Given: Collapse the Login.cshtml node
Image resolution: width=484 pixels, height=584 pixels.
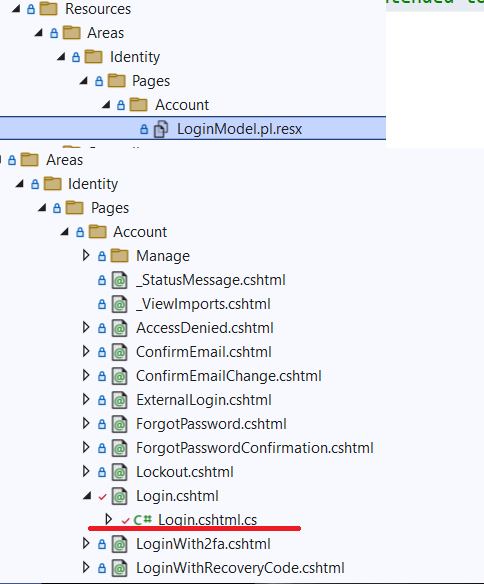Looking at the screenshot, I should [87, 496].
